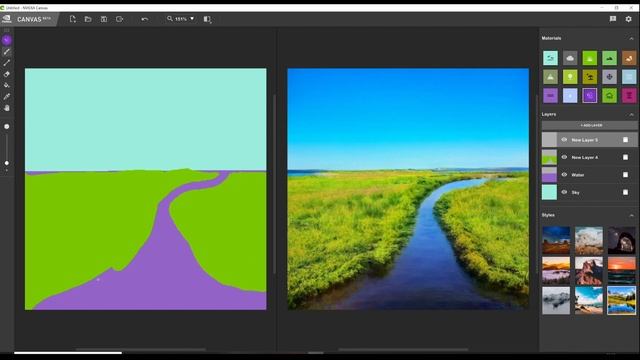
Task: Apply the dark cave arch style
Action: coord(622,240)
